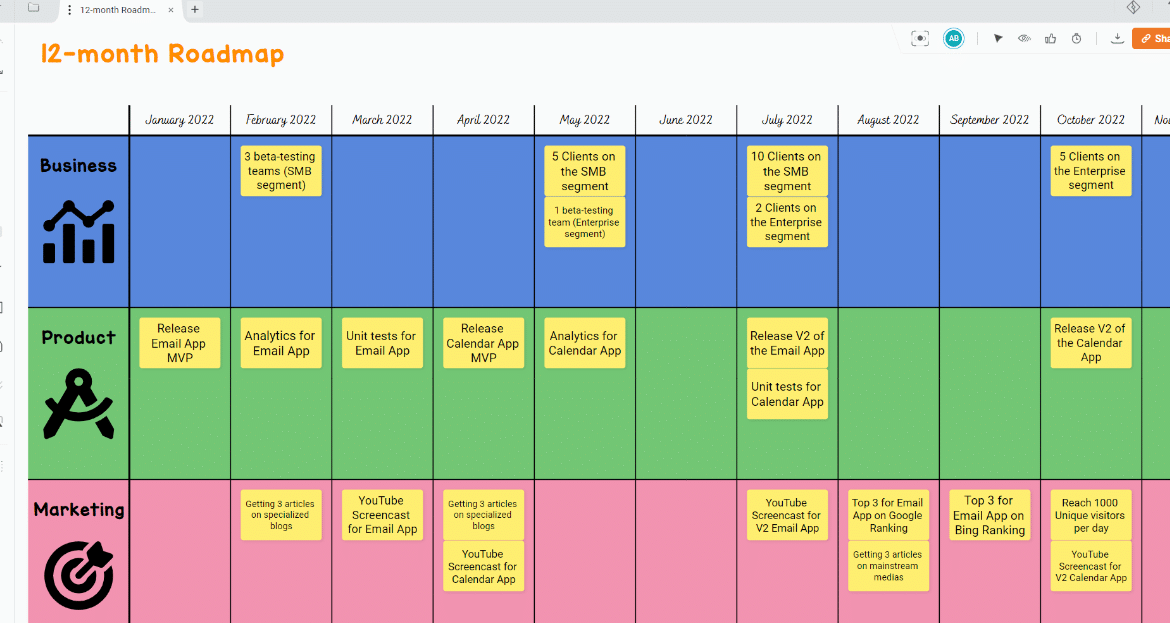This screenshot has width=1170, height=623.
Task: Open the three-dot menu on the tab
Action: coord(69,9)
